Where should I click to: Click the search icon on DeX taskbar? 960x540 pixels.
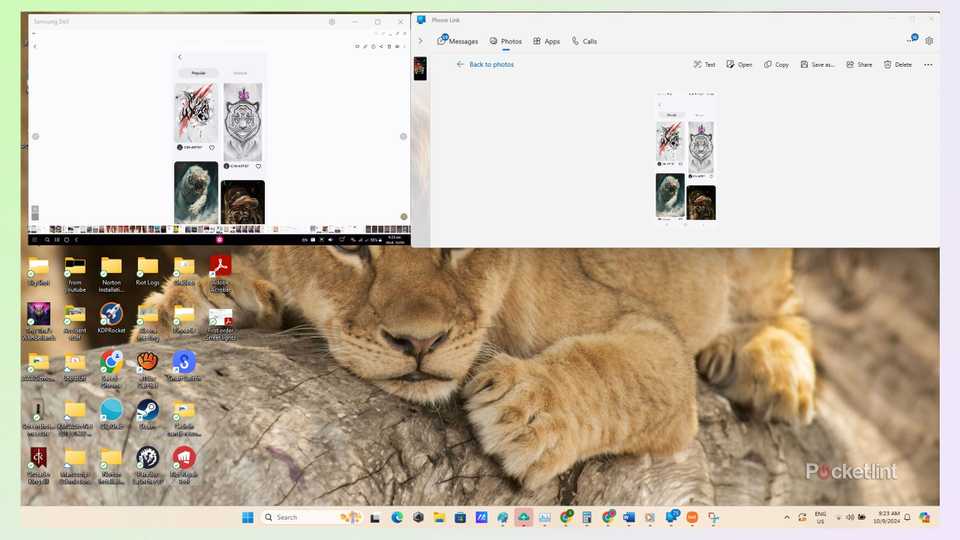47,240
